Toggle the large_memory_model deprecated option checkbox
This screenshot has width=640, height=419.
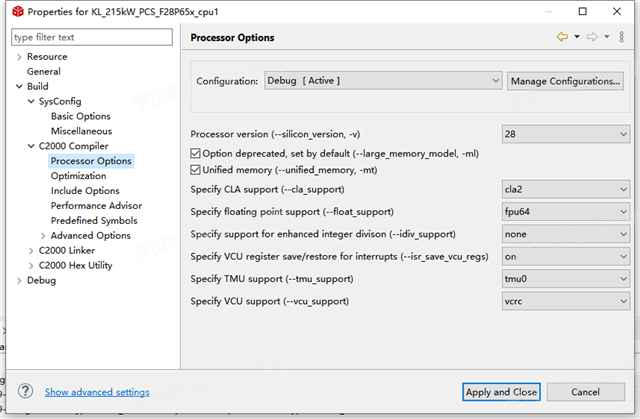[x=195, y=153]
